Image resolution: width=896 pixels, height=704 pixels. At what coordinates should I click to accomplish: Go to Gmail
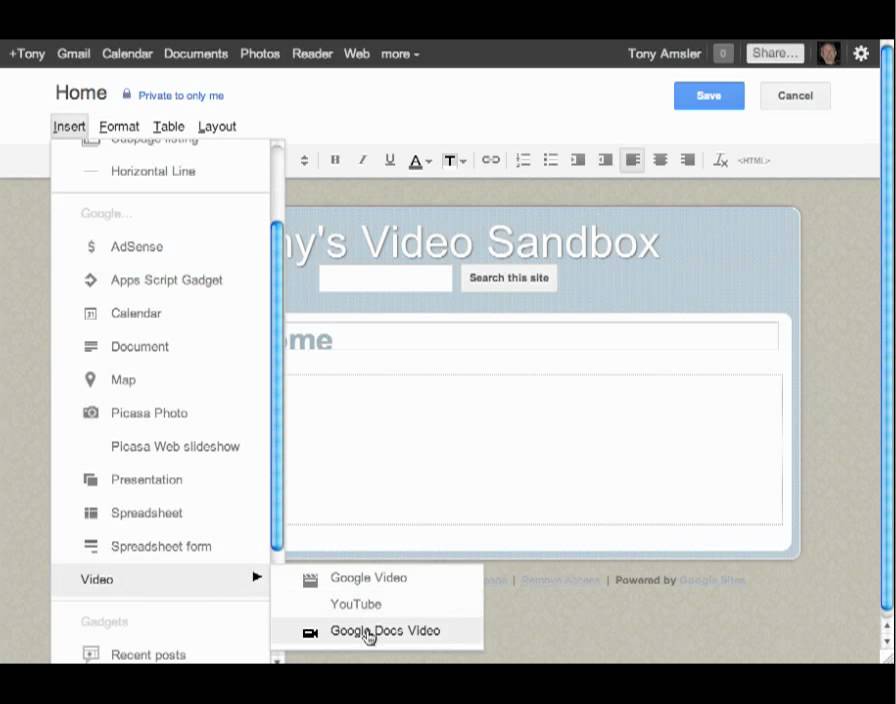[74, 54]
